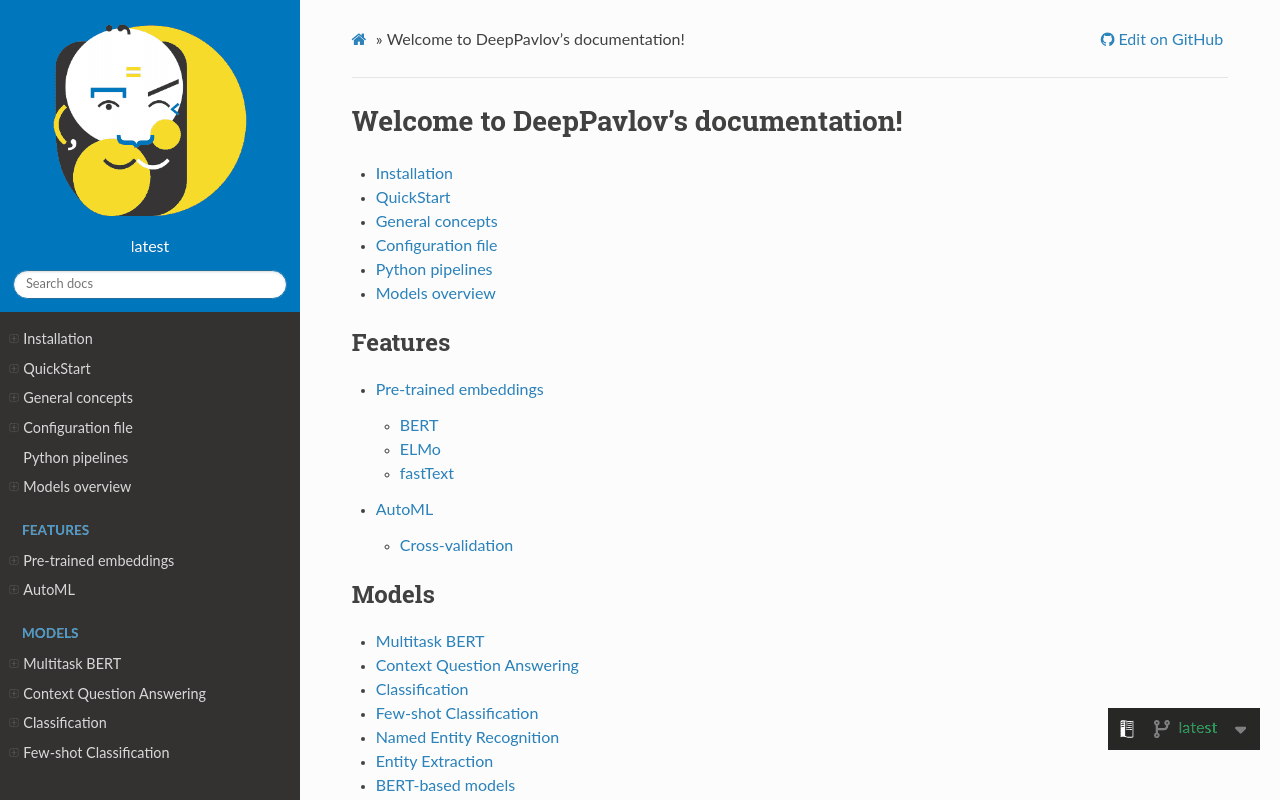
Task: Open the Cross-validation link
Action: [x=456, y=546]
